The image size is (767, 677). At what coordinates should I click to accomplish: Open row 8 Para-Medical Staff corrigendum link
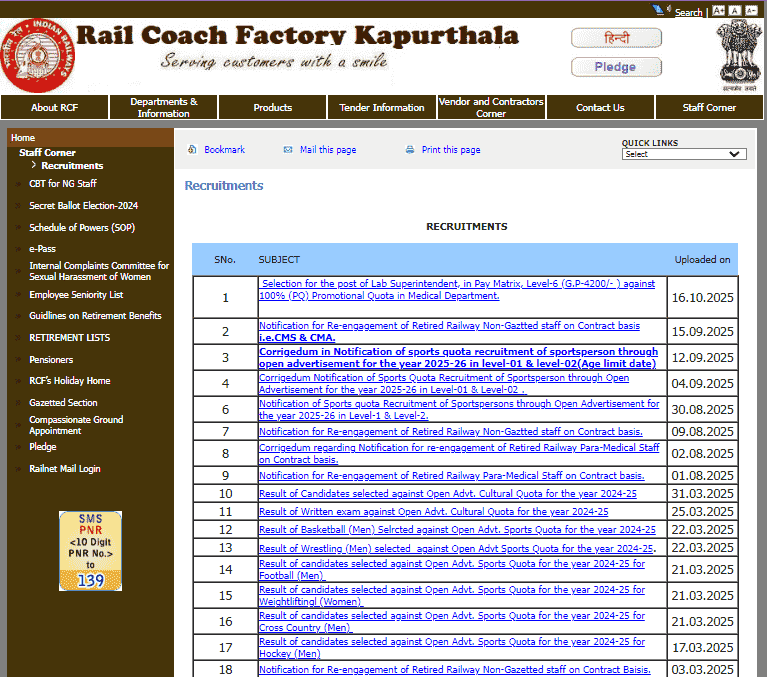459,453
